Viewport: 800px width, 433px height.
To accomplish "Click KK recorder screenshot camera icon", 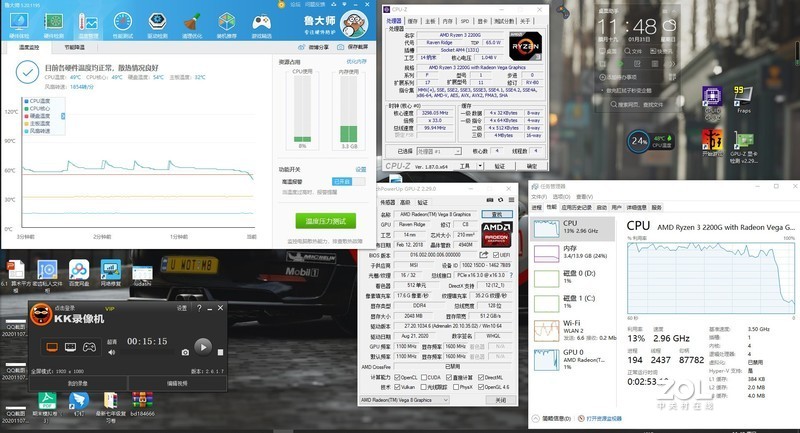I will coord(185,352).
